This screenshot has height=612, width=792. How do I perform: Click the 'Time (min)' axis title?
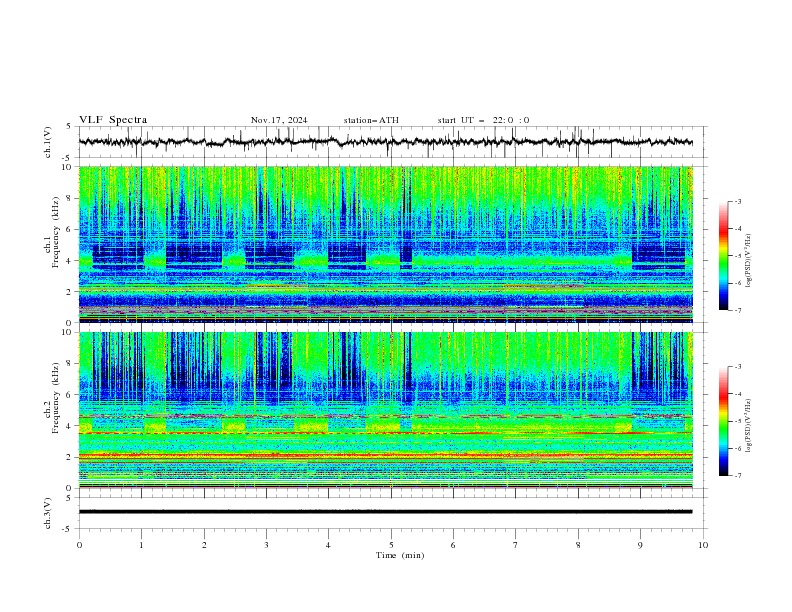tap(400, 555)
